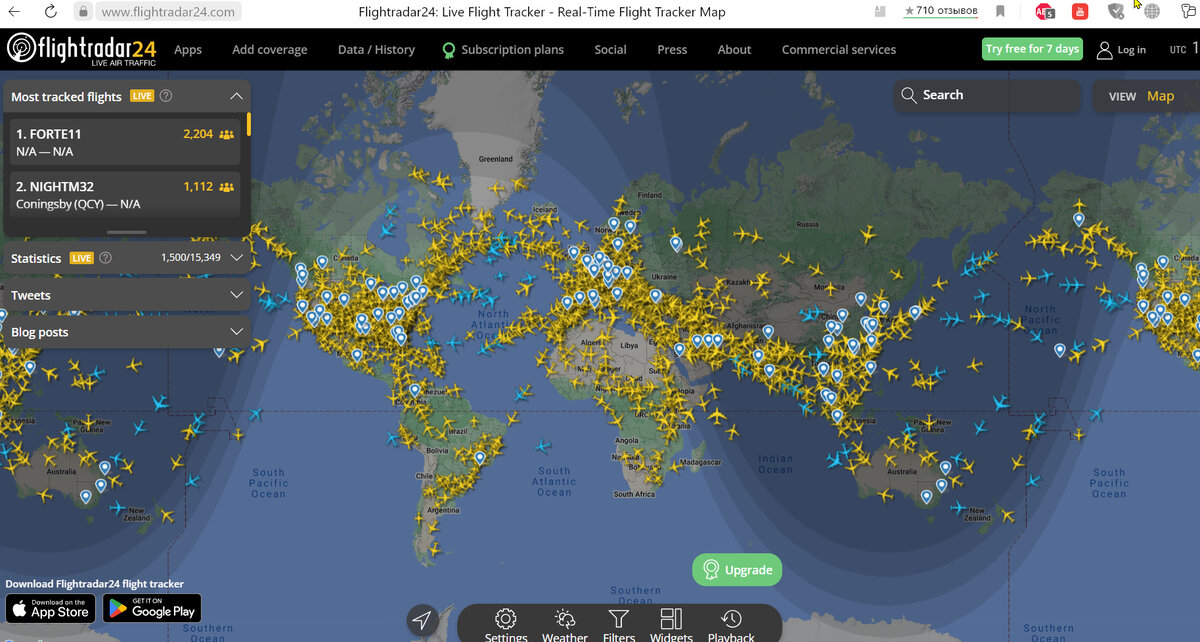Open the Commercial services menu

[839, 49]
